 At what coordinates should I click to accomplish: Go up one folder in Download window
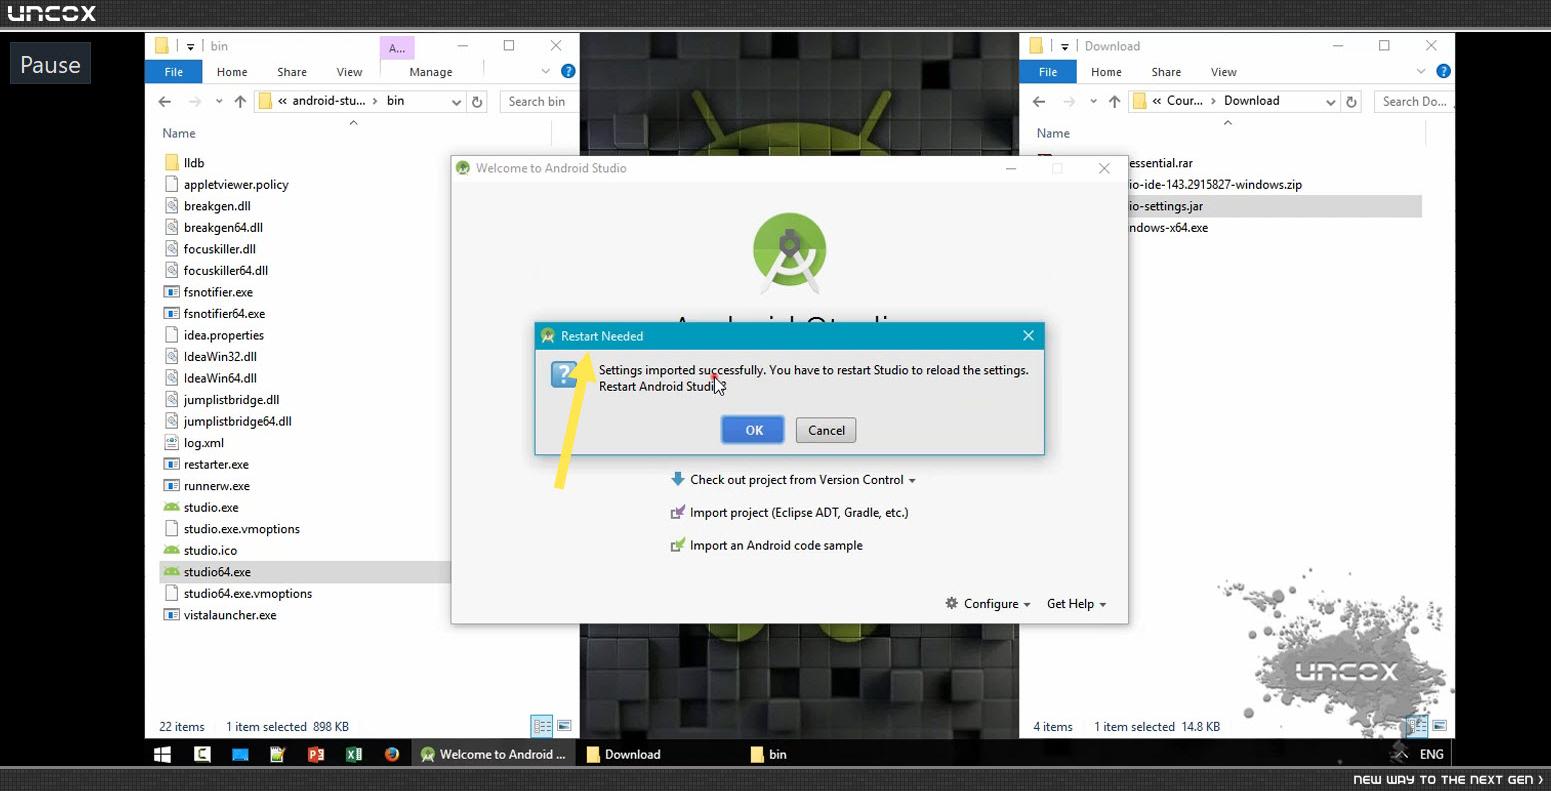(1114, 101)
